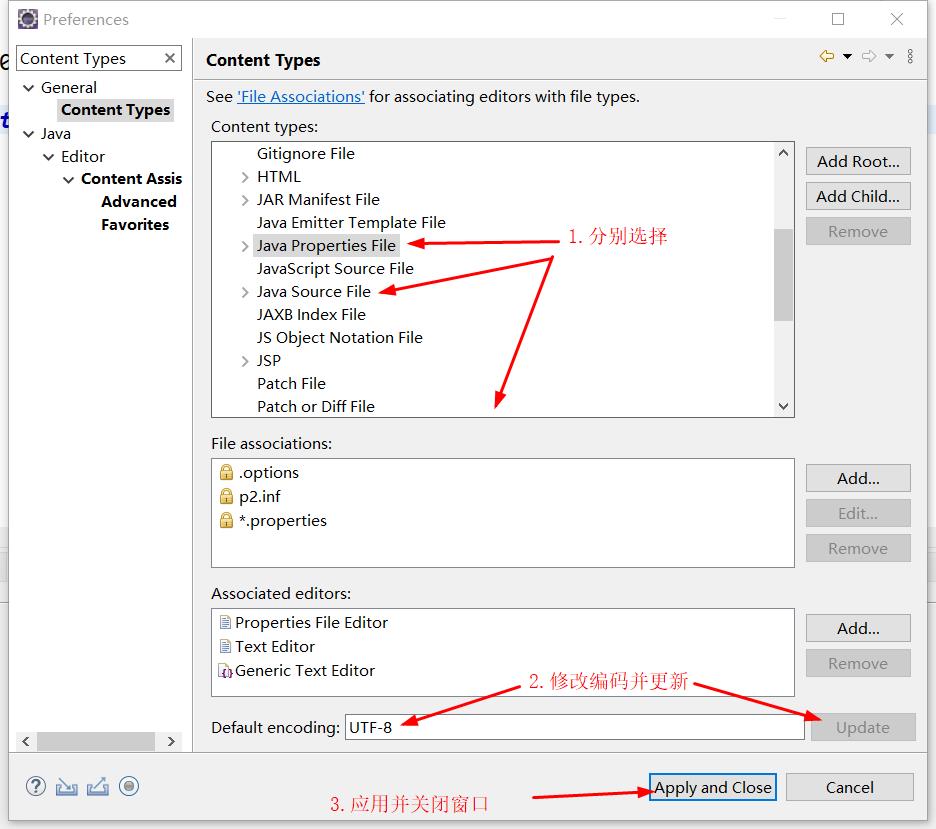This screenshot has height=829, width=936.
Task: Select JAXB Index File entry
Action: click(311, 315)
